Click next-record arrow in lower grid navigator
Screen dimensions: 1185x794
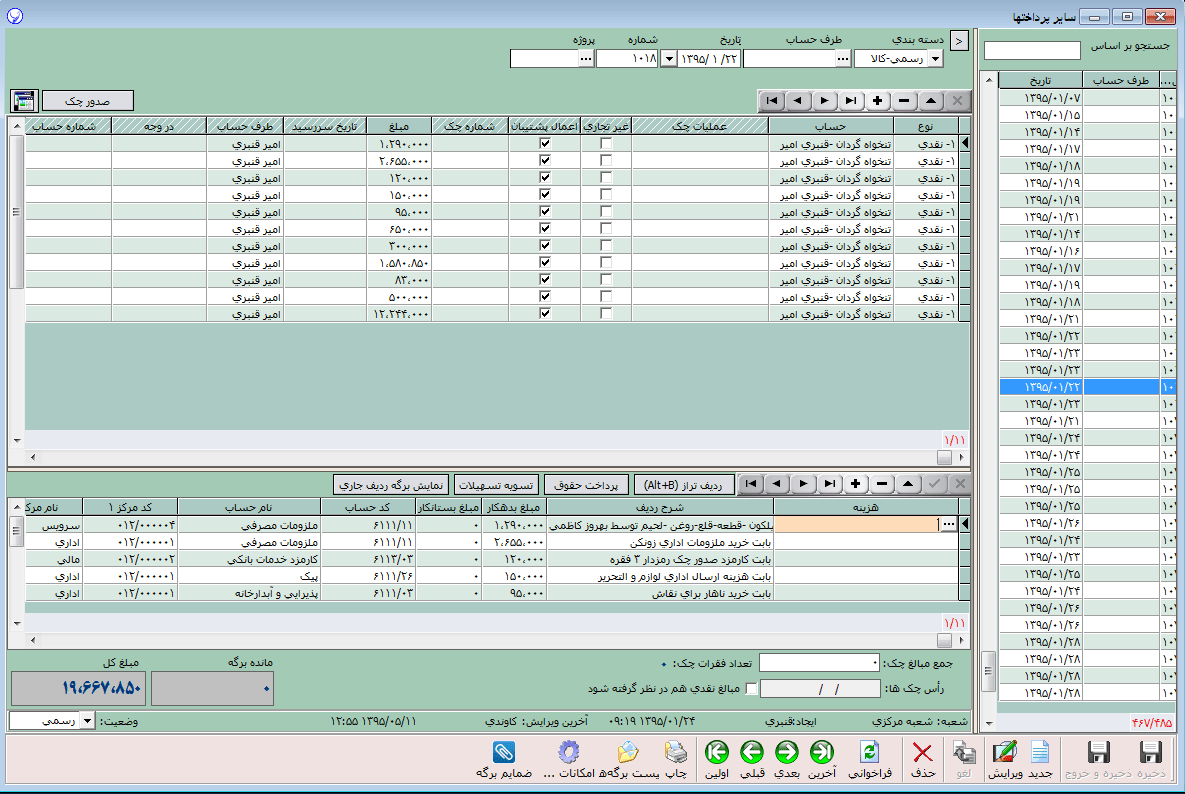tap(803, 484)
